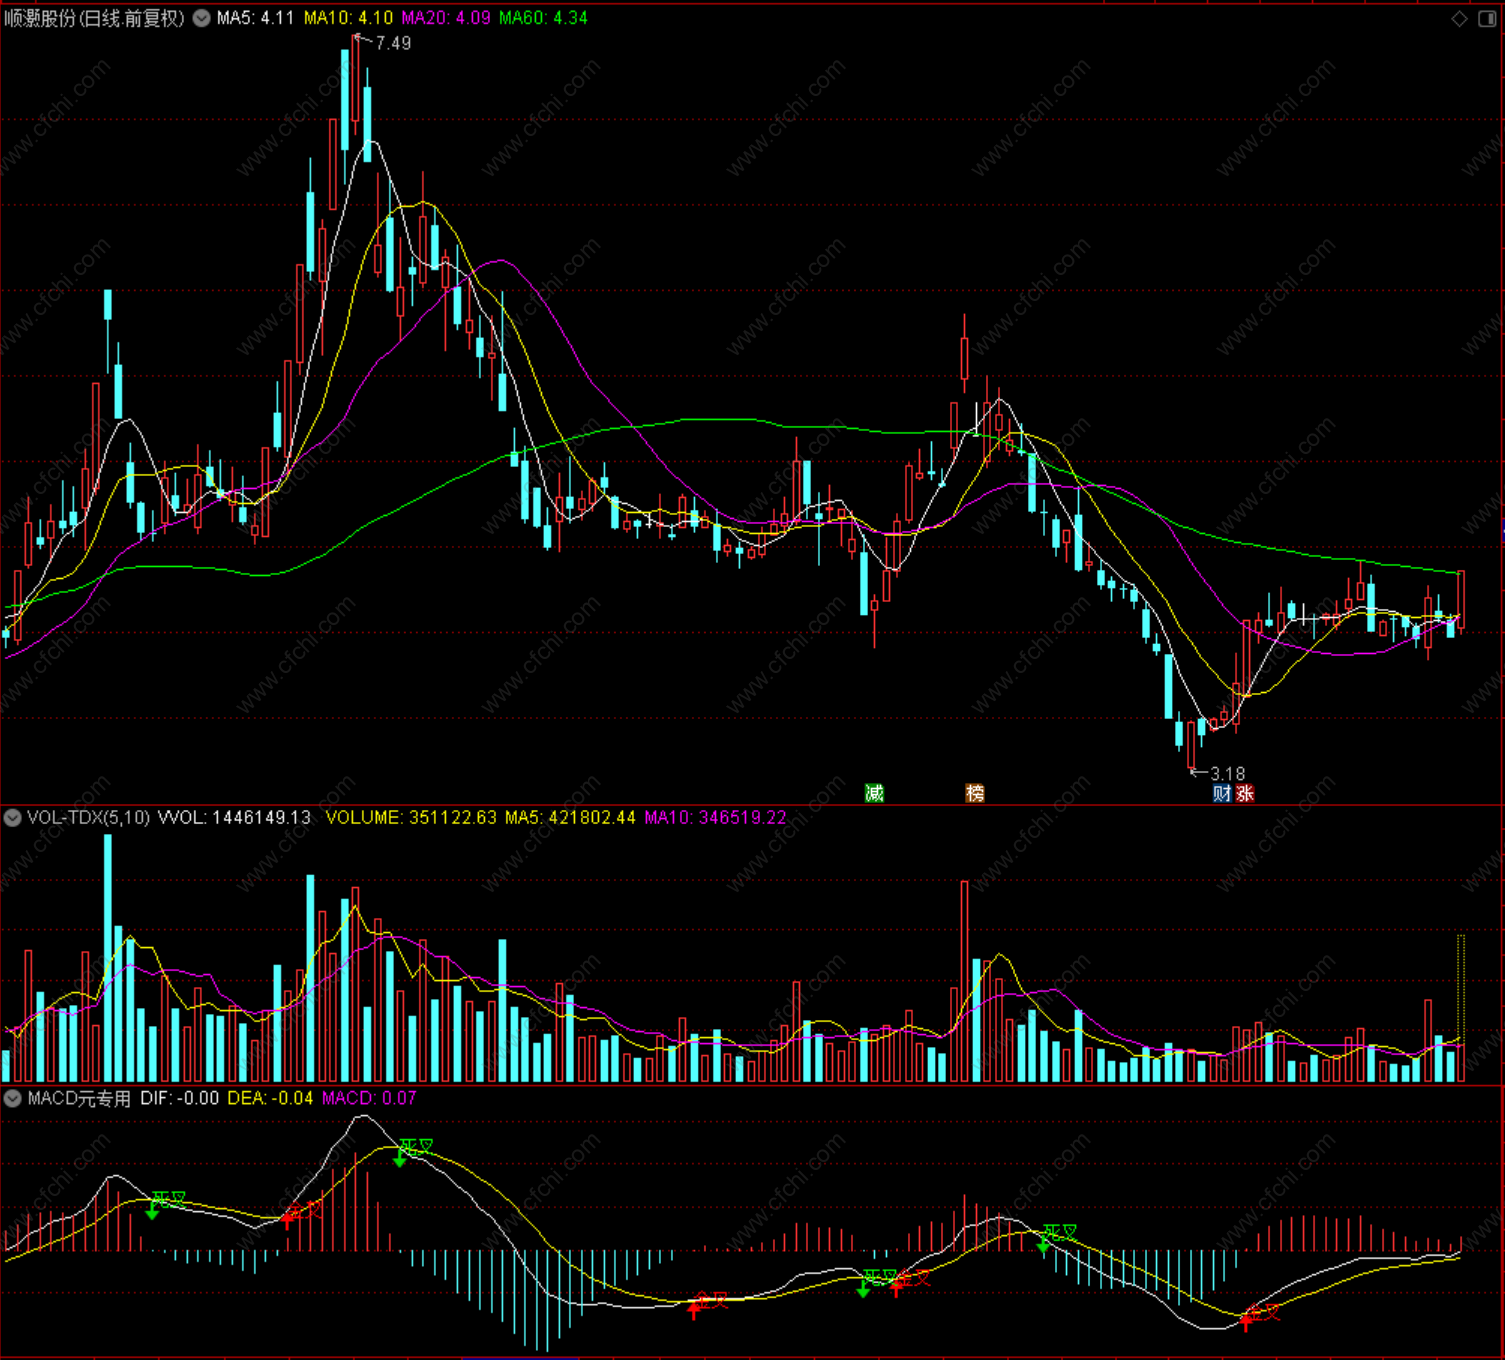1505x1360 pixels.
Task: Click volume MA10: 346519.22 value
Action: point(715,817)
